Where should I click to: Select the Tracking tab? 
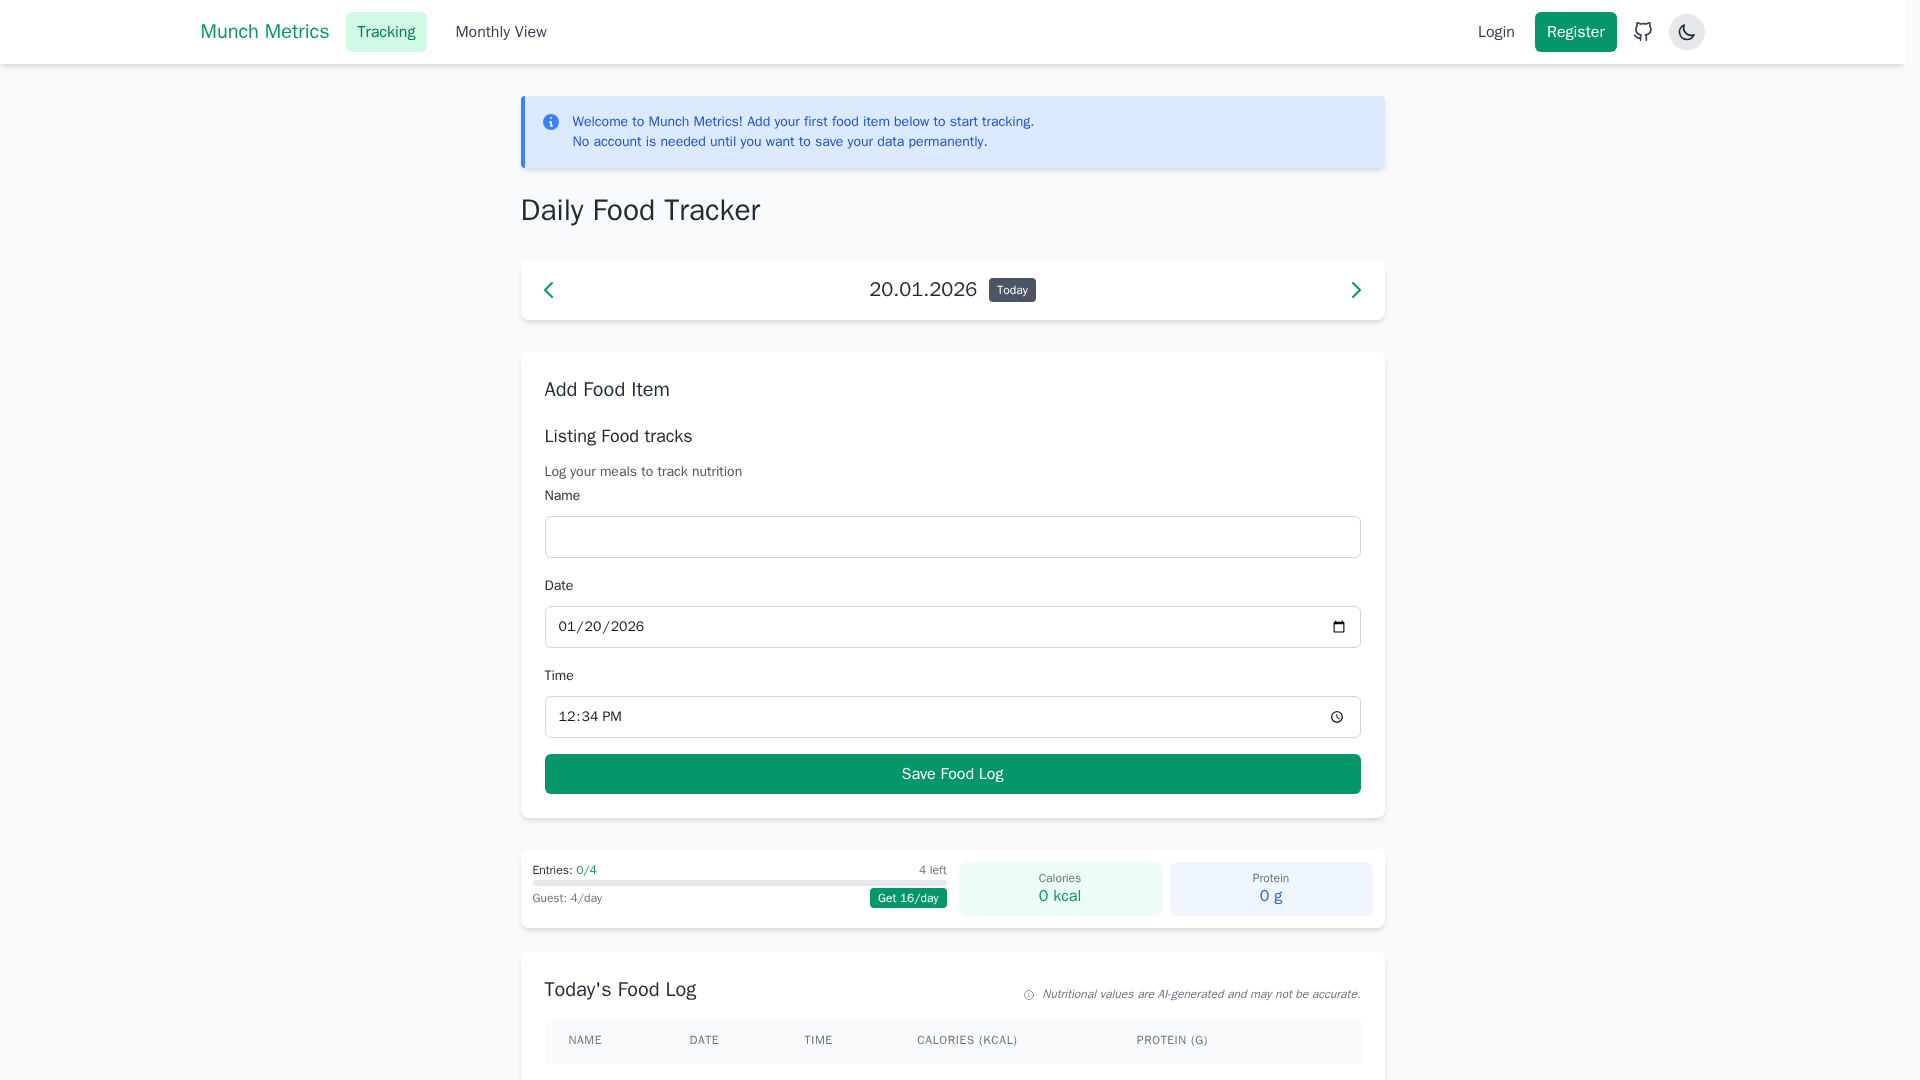[x=386, y=31]
